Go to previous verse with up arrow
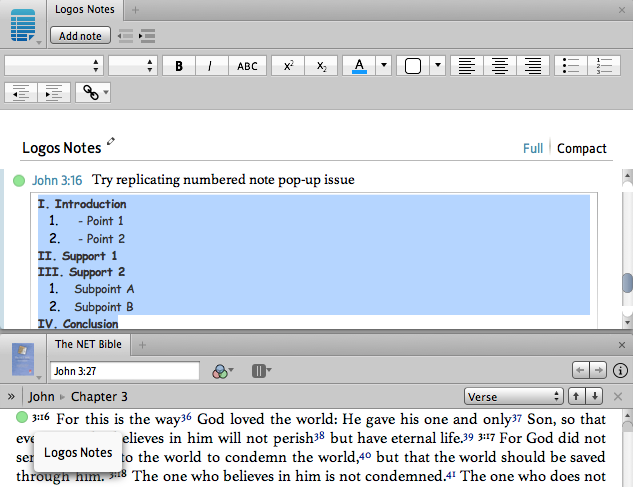 point(576,397)
